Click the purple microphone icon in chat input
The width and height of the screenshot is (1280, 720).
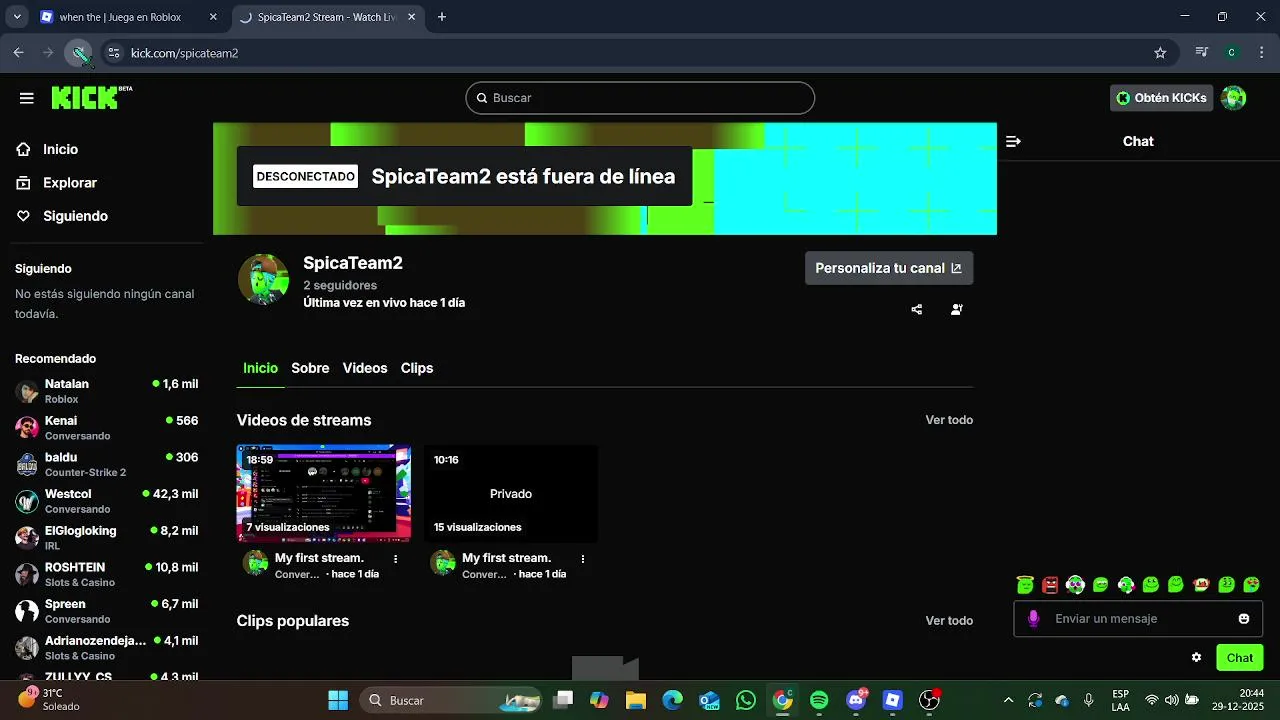(1034, 619)
